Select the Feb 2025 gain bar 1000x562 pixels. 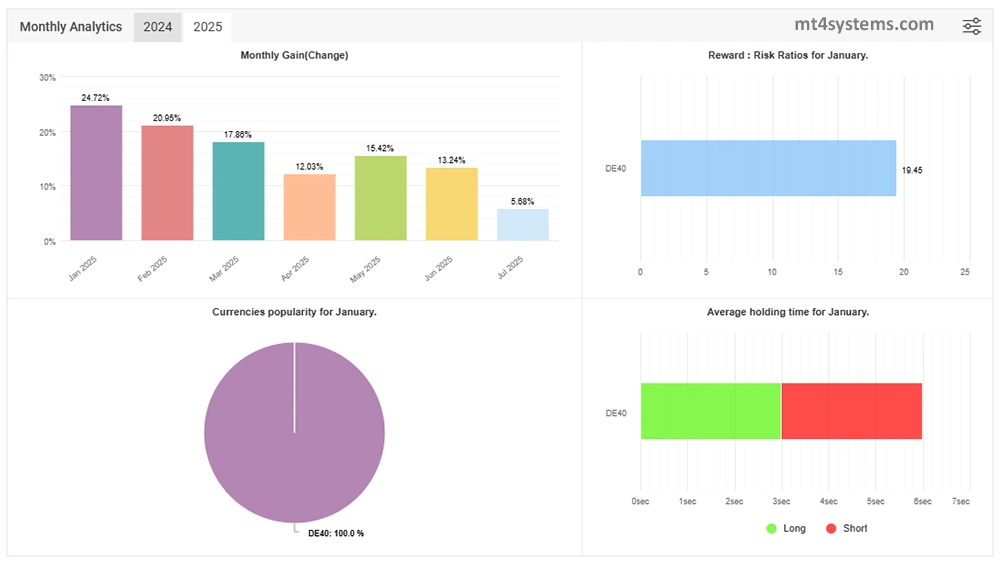(x=167, y=183)
